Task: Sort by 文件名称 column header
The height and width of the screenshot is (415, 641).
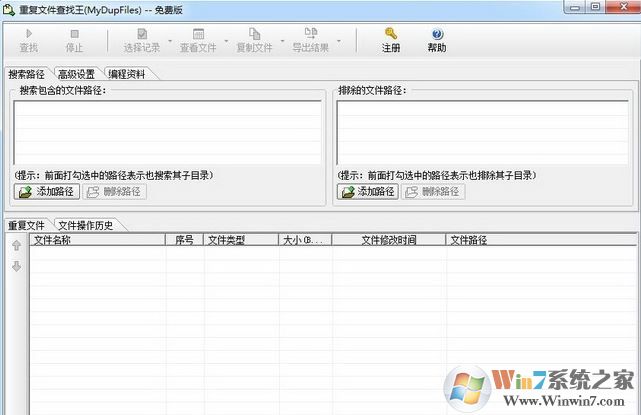Action: coord(97,240)
